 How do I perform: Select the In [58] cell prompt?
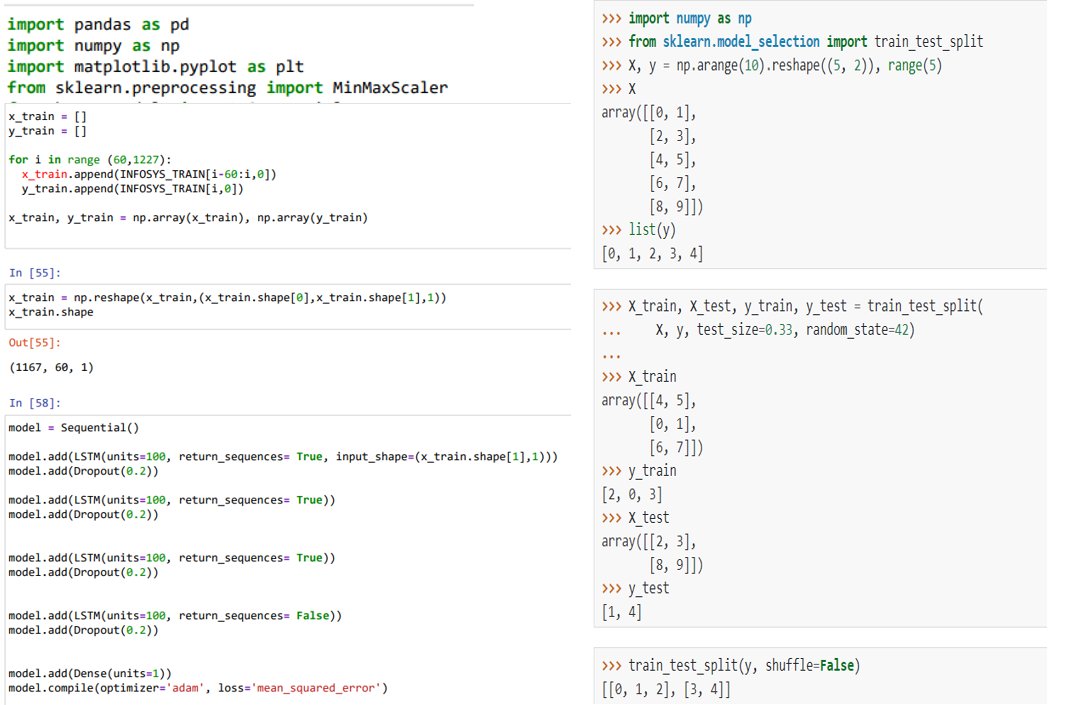(x=35, y=403)
